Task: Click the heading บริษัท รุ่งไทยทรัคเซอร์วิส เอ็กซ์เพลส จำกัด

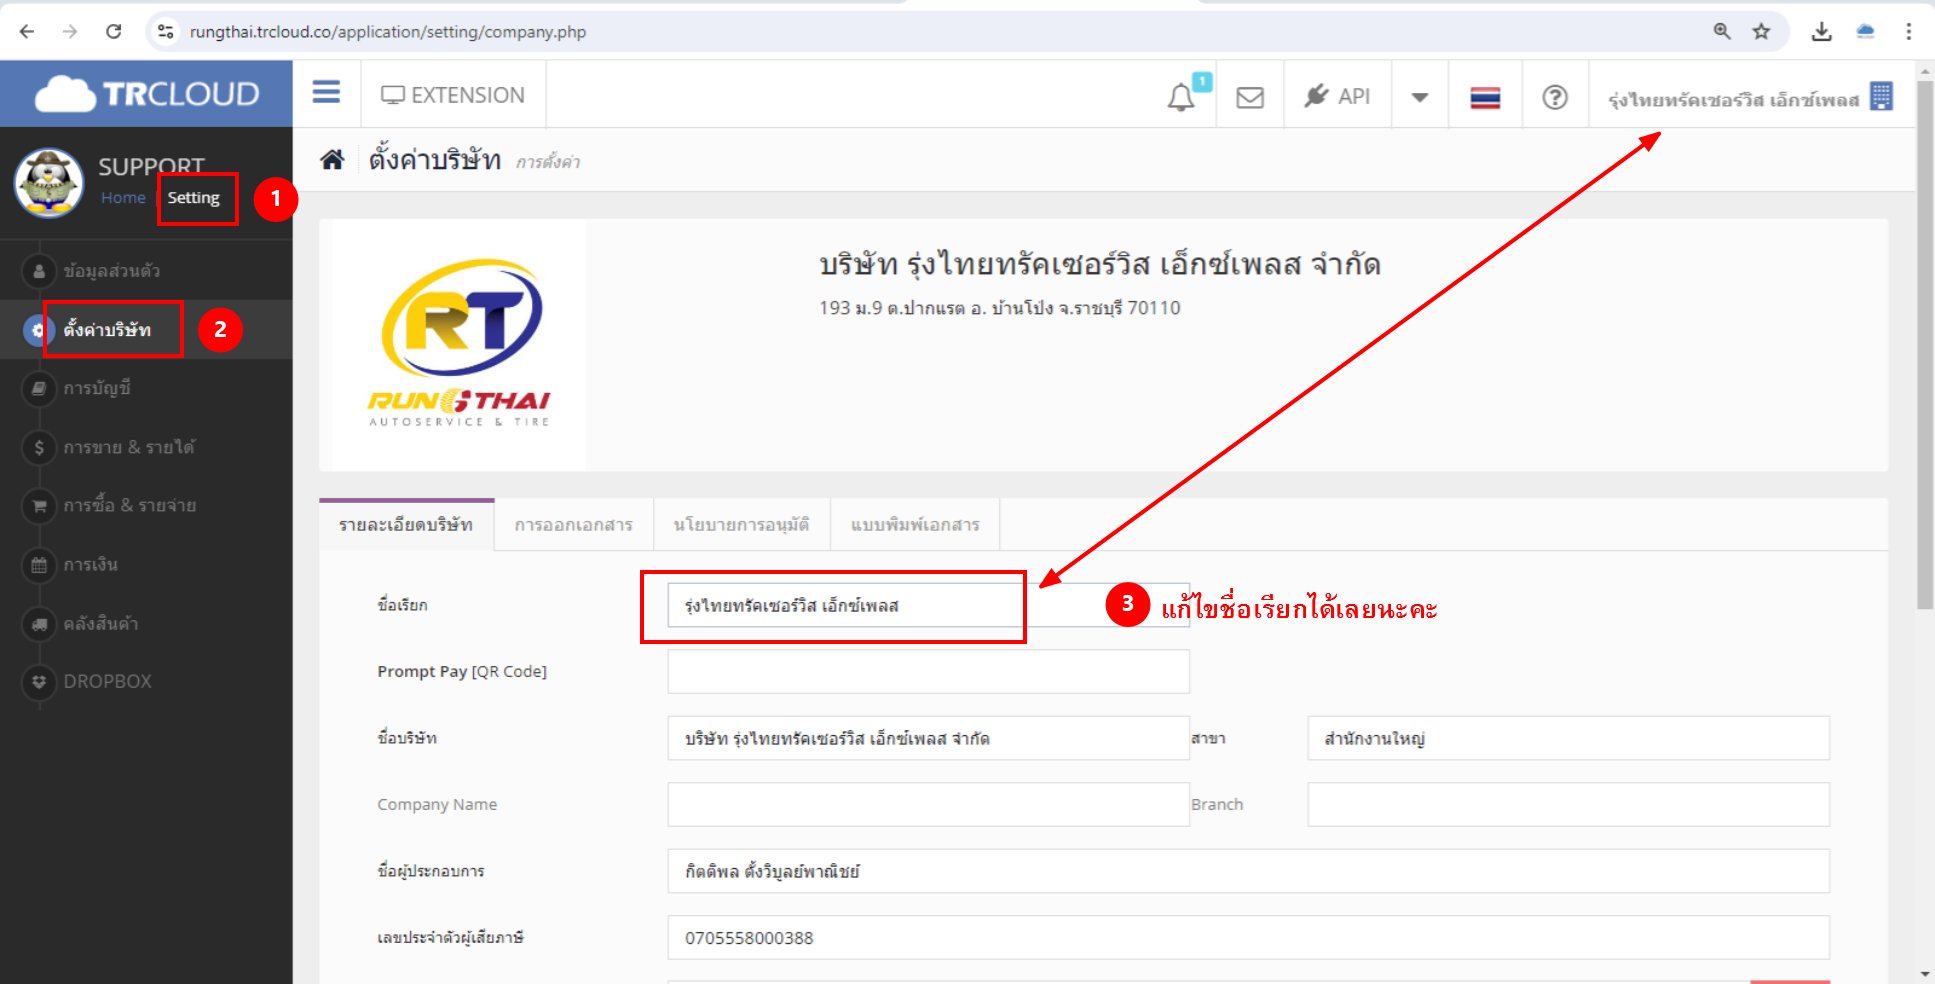Action: point(1100,264)
